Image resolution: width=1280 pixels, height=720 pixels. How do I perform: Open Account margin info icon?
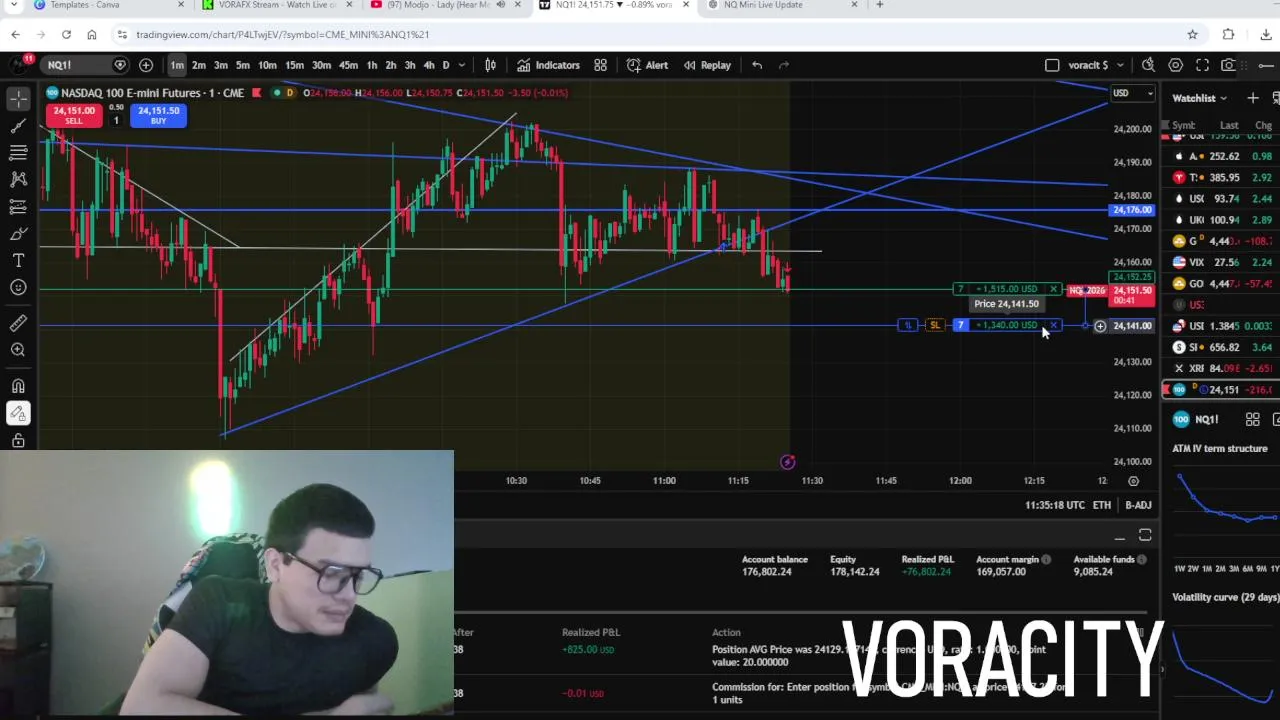1046,559
